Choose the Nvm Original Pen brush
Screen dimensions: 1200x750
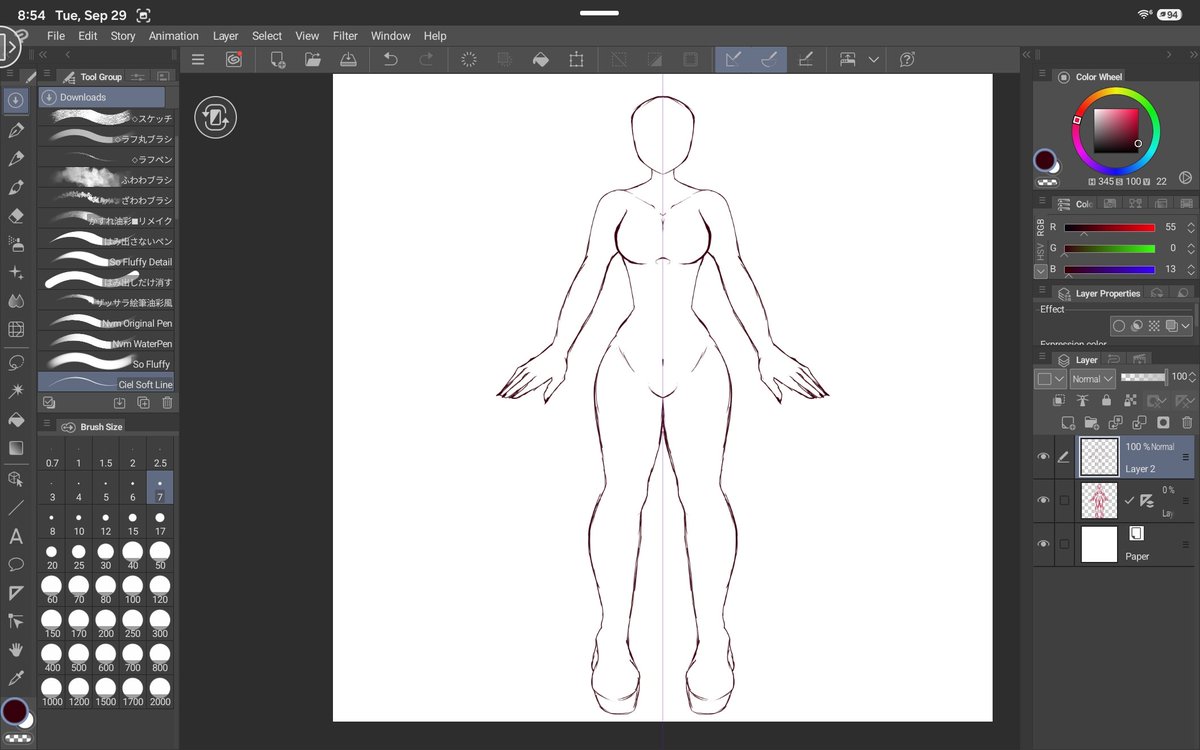(x=106, y=323)
